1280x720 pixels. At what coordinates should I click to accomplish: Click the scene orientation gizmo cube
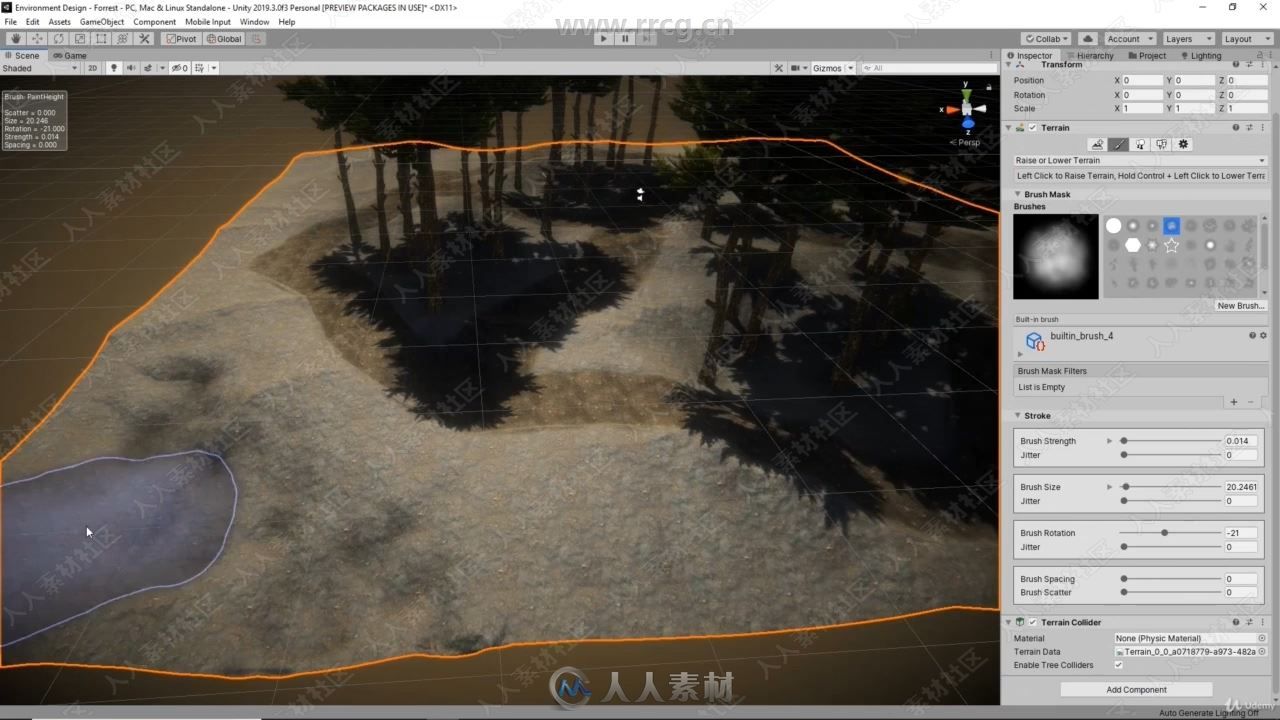pyautogui.click(x=967, y=108)
